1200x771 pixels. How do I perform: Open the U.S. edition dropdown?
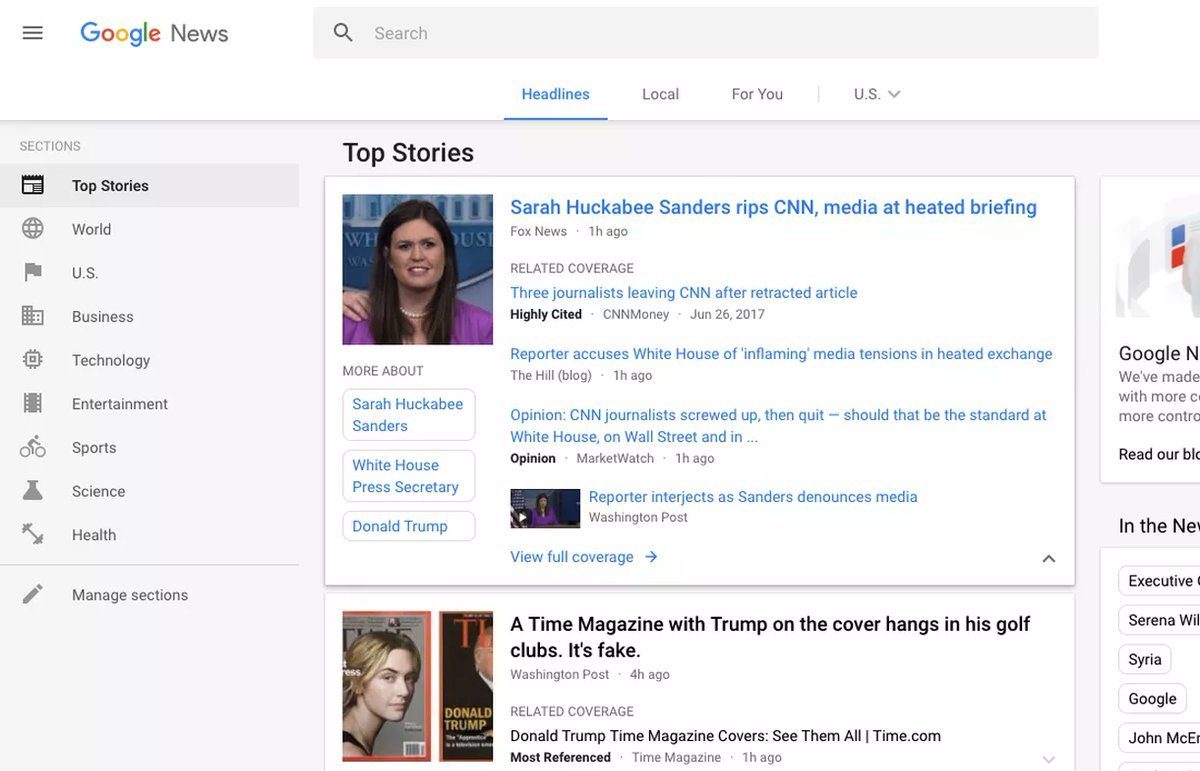tap(877, 94)
